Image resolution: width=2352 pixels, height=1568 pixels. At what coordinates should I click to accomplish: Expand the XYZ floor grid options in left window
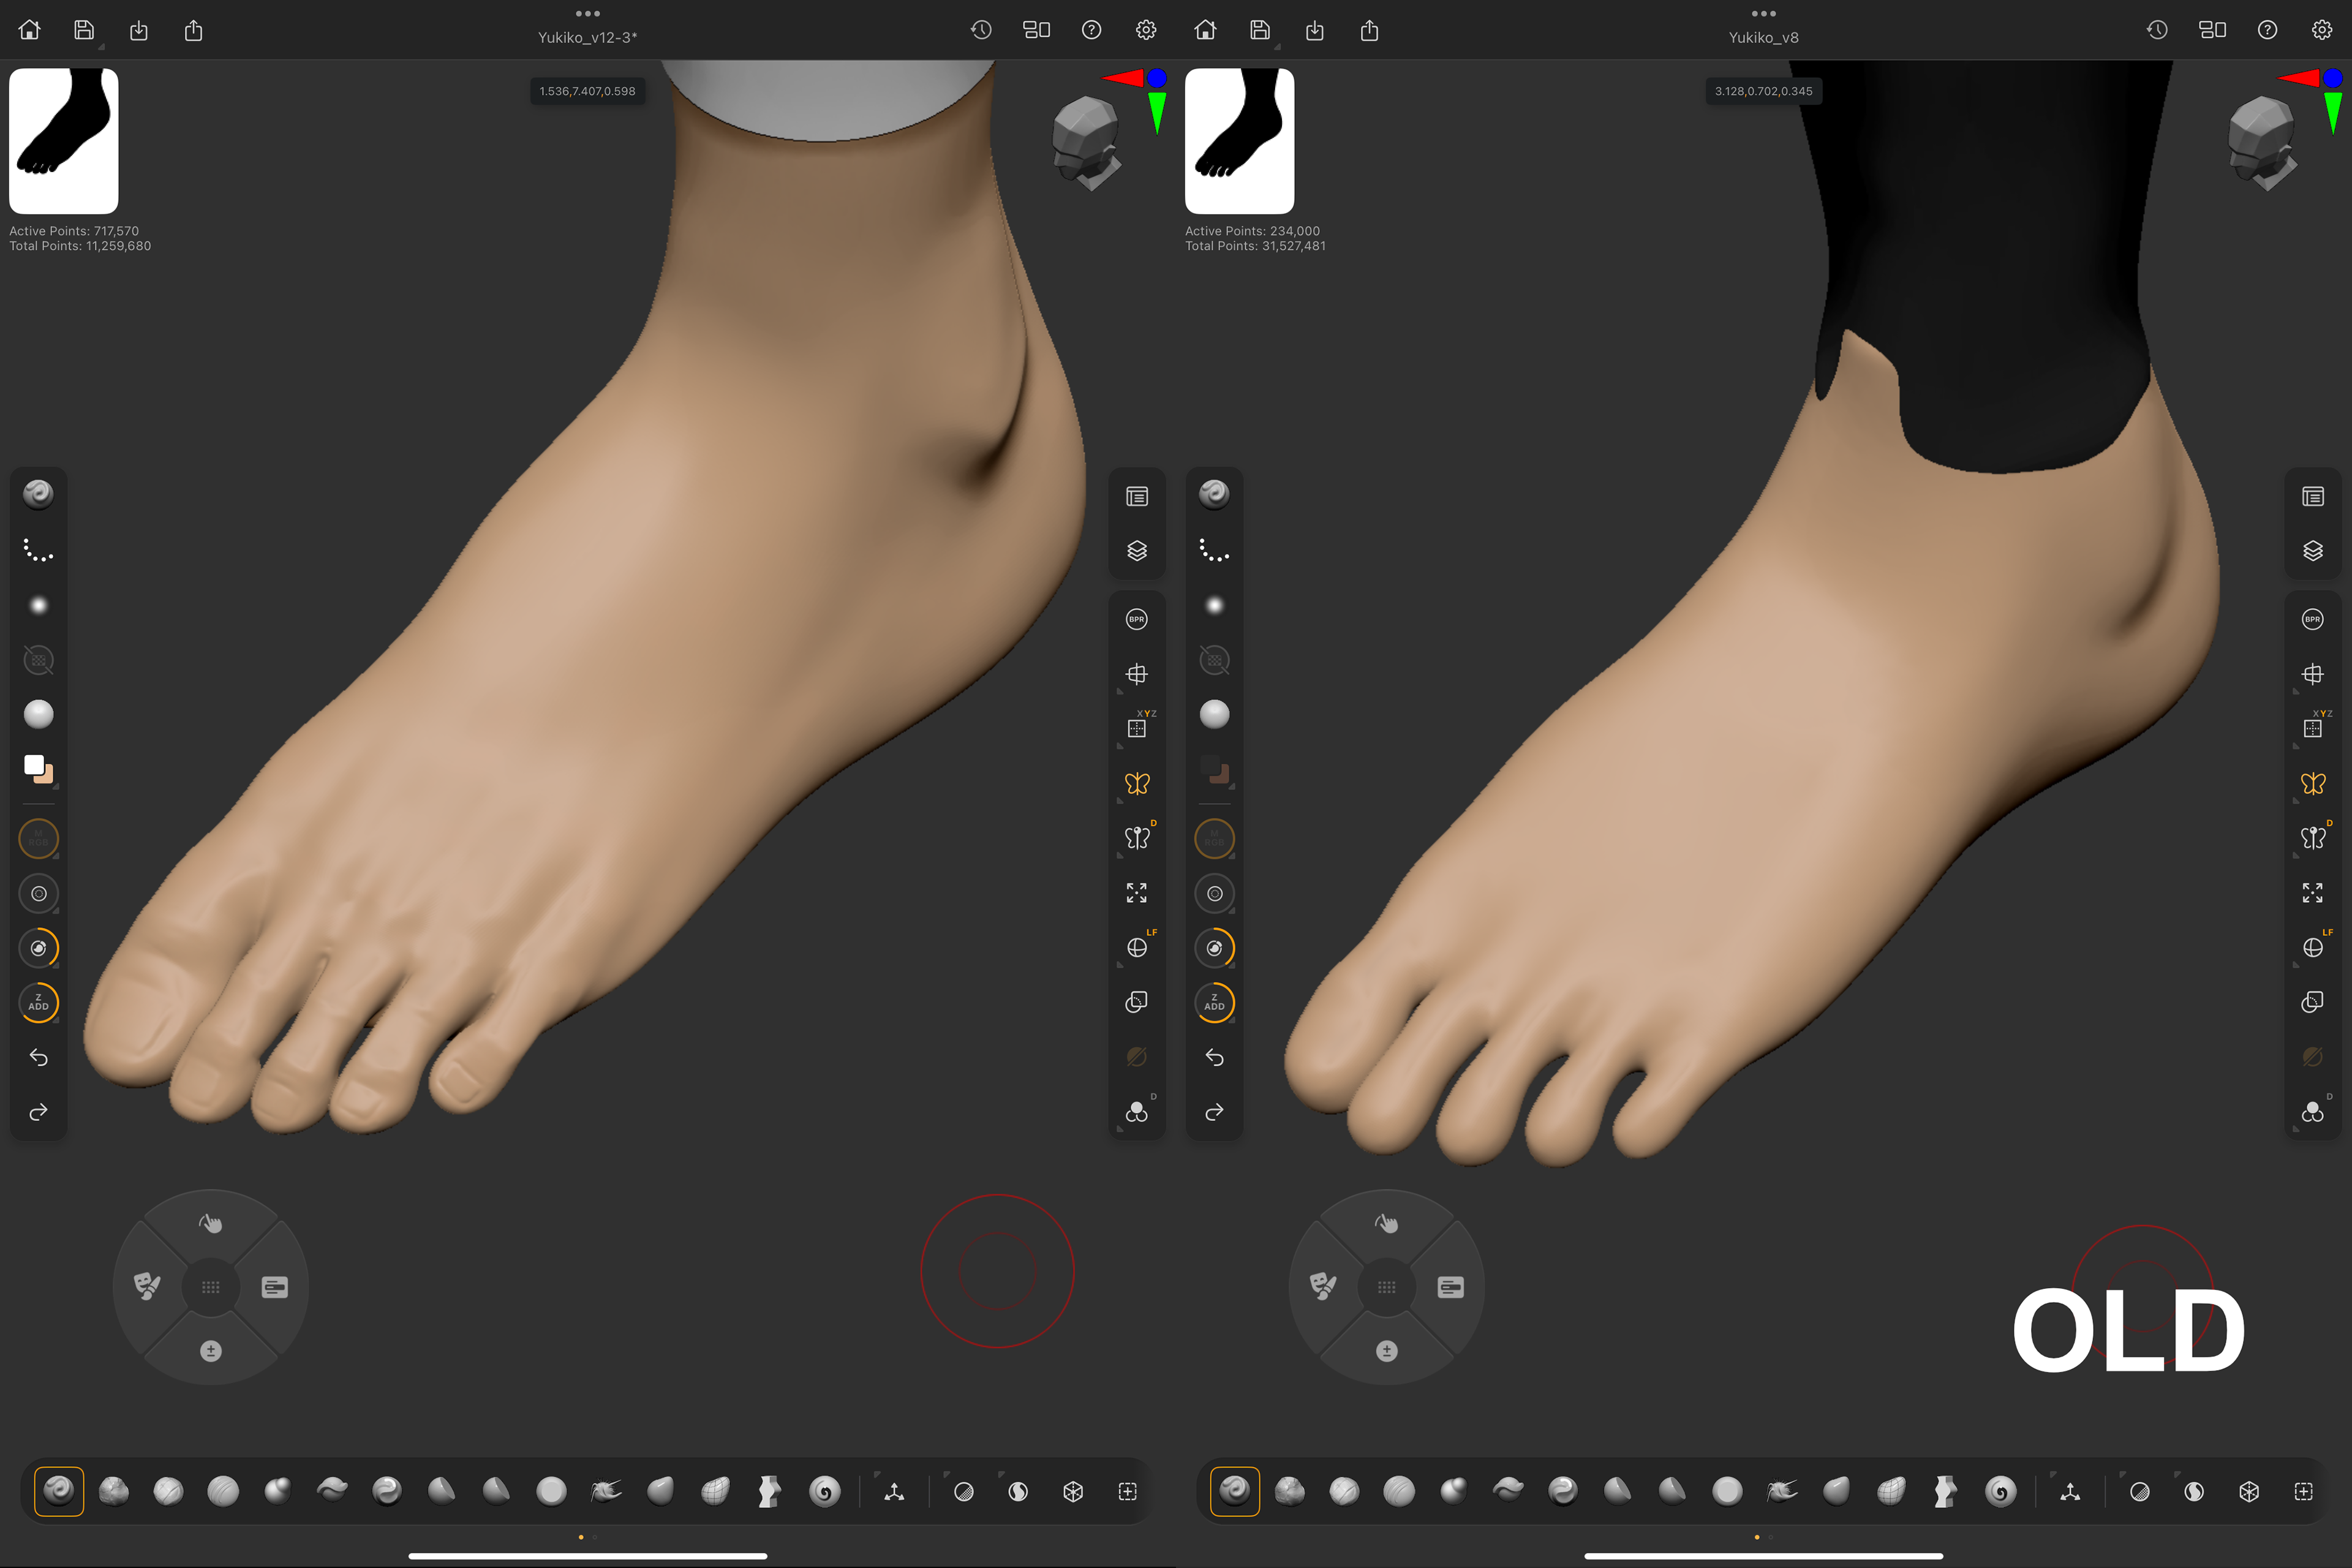pyautogui.click(x=1120, y=746)
